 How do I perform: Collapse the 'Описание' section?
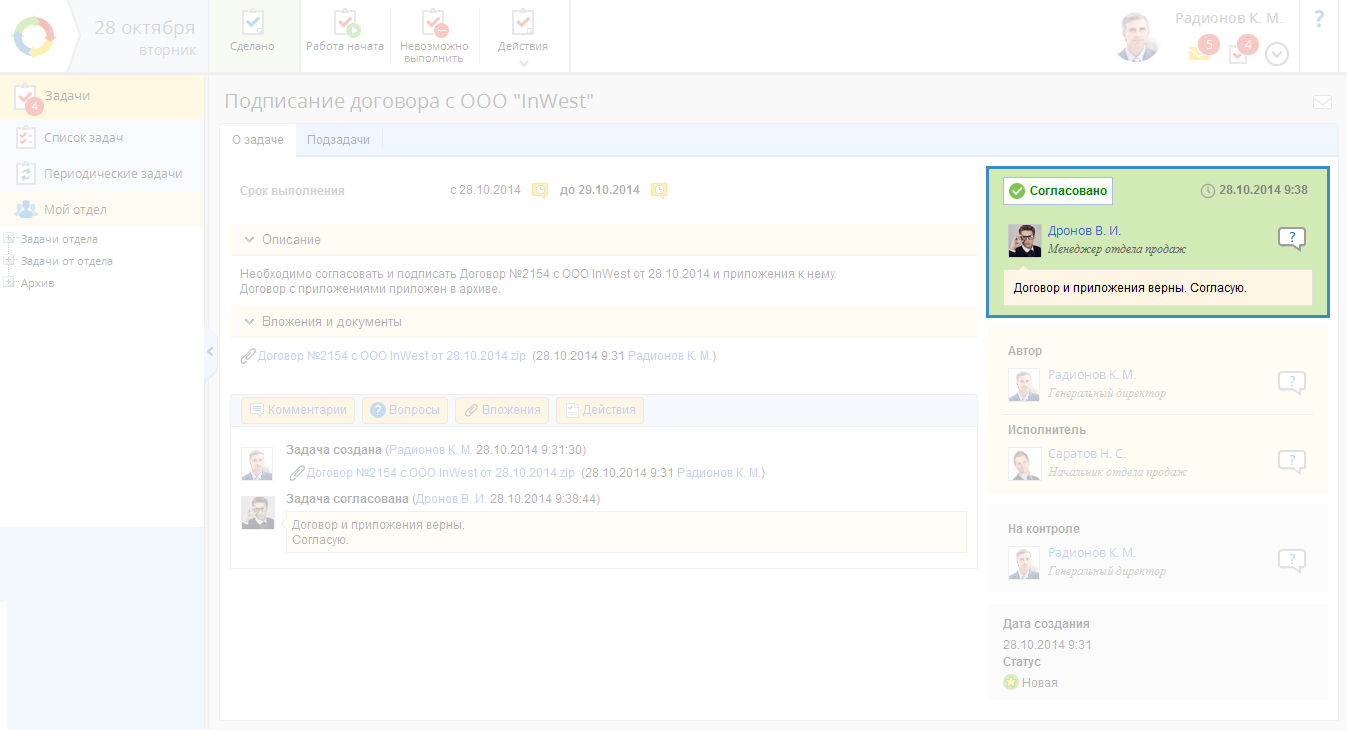[250, 240]
